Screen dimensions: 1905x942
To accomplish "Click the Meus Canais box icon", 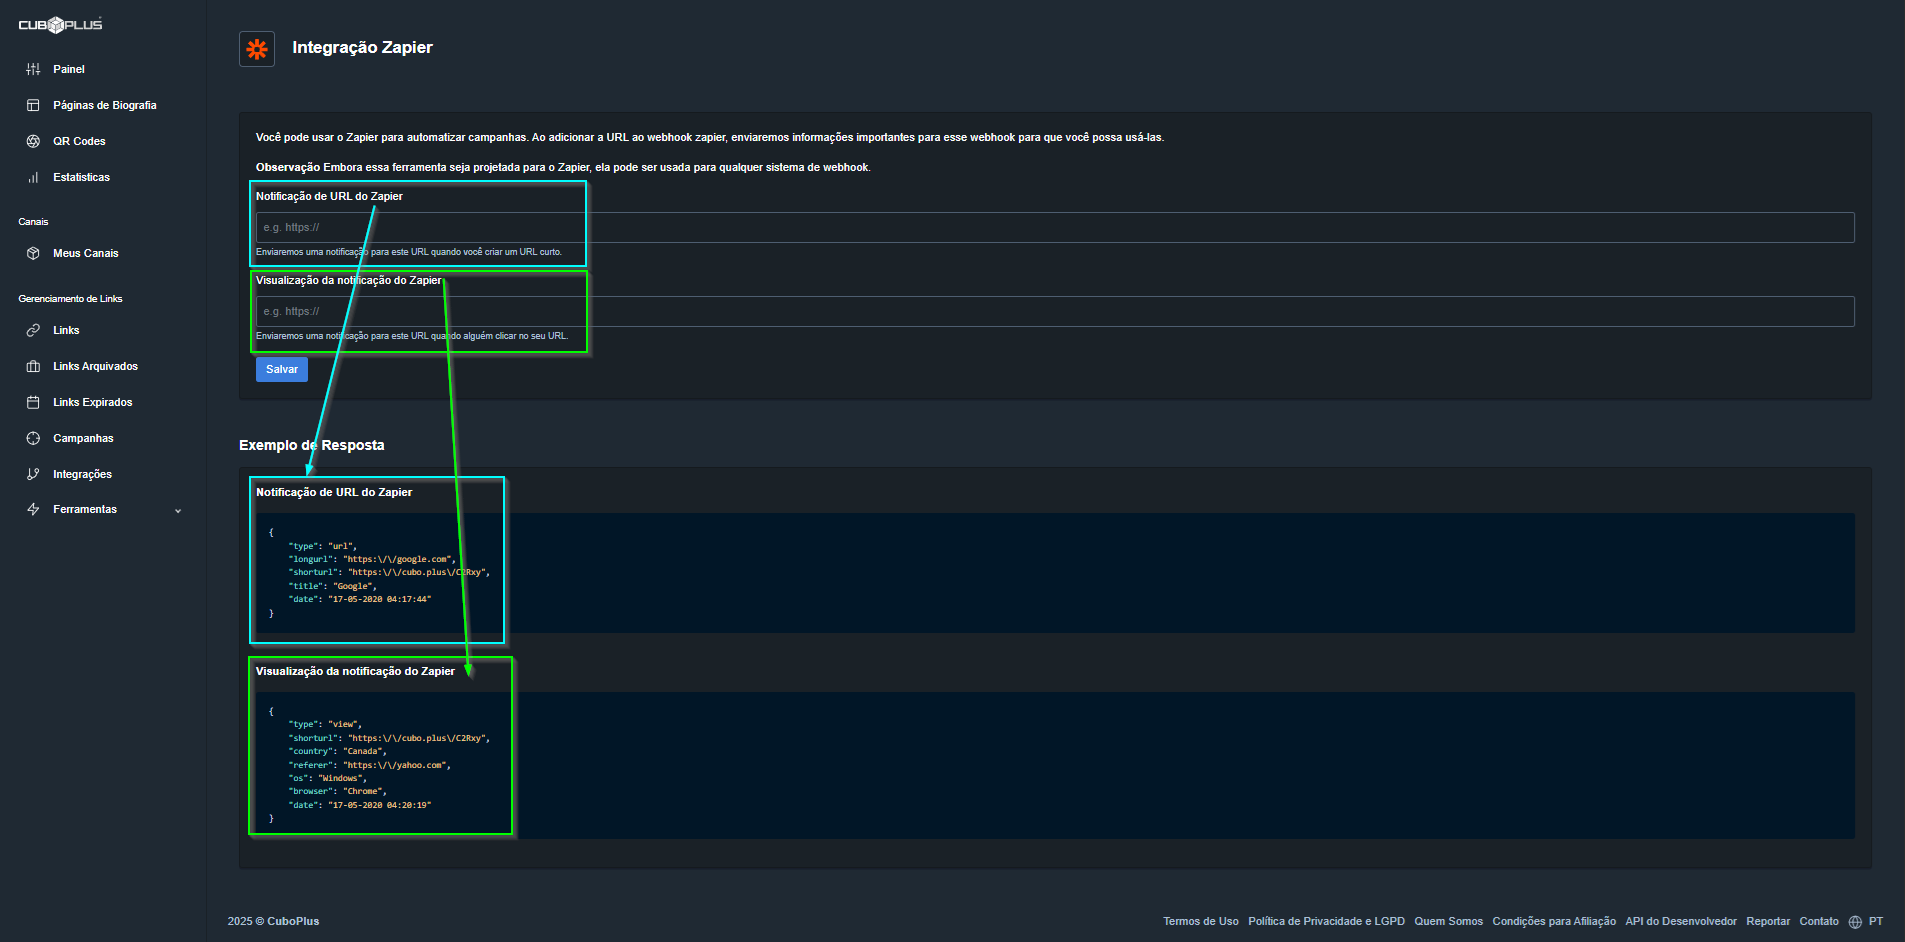I will pos(33,253).
